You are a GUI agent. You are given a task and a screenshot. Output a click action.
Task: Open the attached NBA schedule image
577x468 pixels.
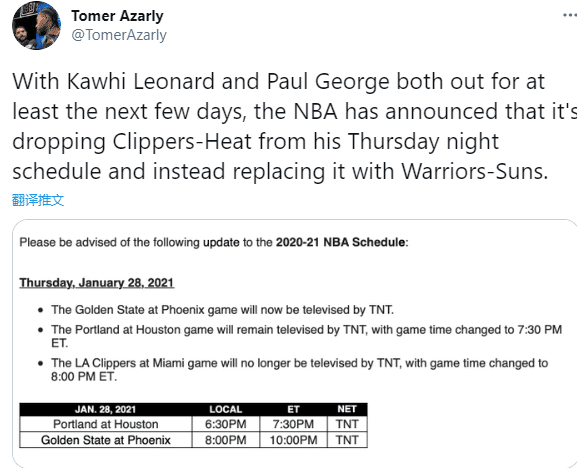pos(294,343)
